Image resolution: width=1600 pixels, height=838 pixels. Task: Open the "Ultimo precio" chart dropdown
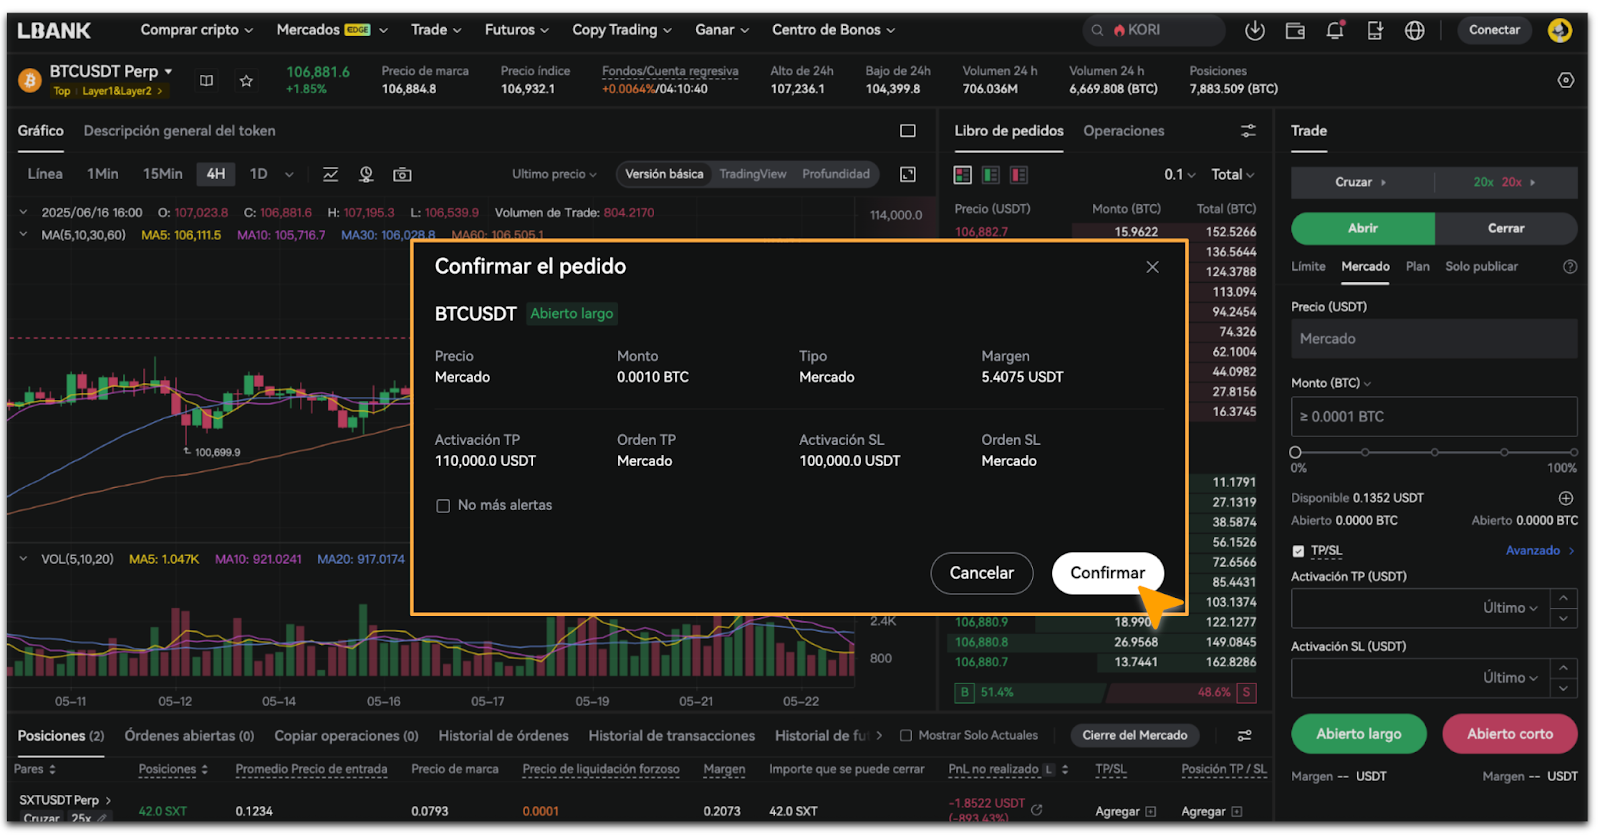coord(554,175)
